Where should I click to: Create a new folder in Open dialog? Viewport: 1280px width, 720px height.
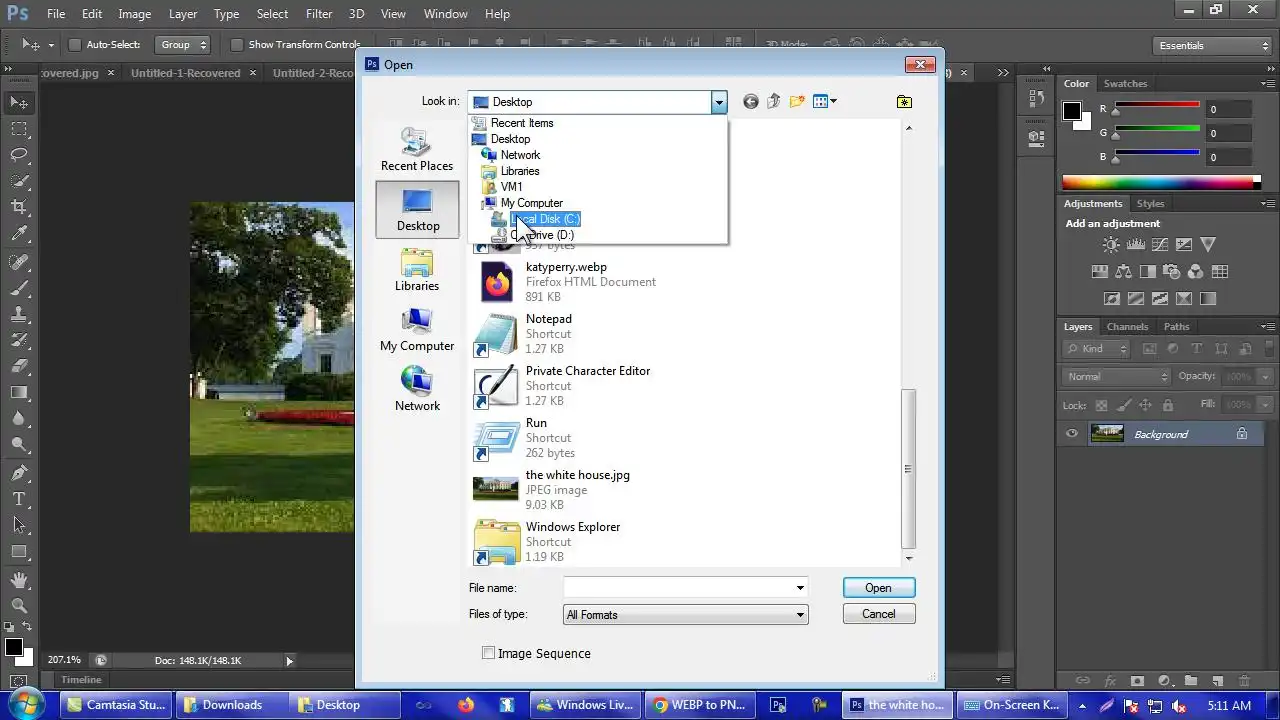pyautogui.click(x=797, y=102)
